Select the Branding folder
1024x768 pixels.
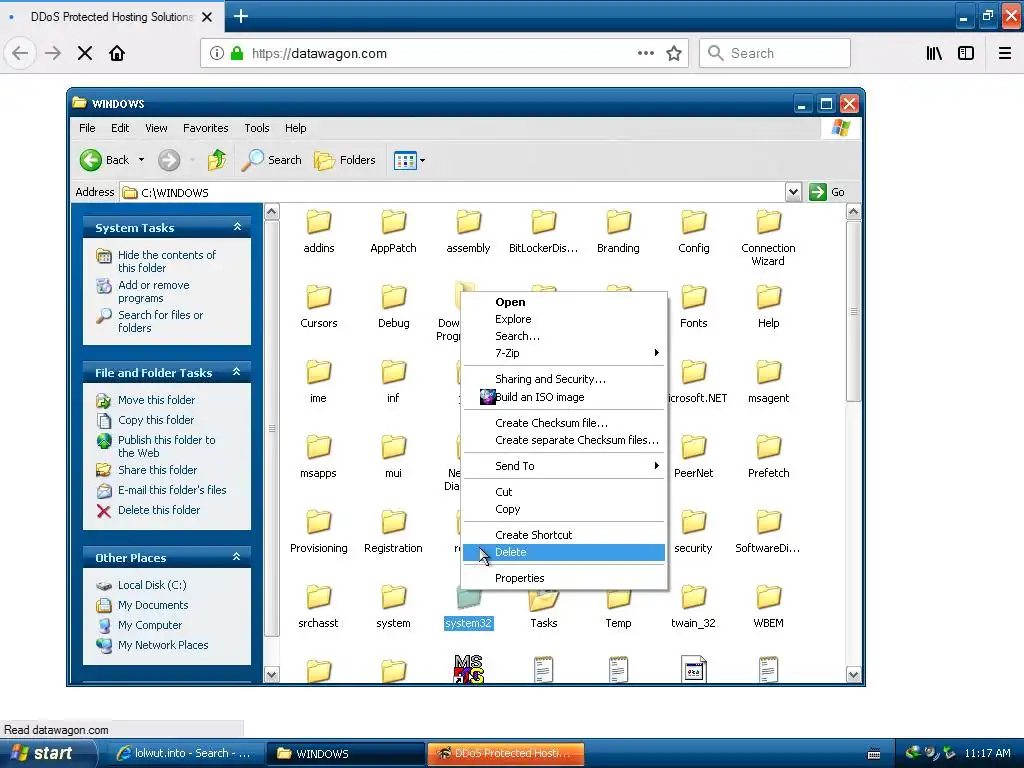click(x=618, y=231)
